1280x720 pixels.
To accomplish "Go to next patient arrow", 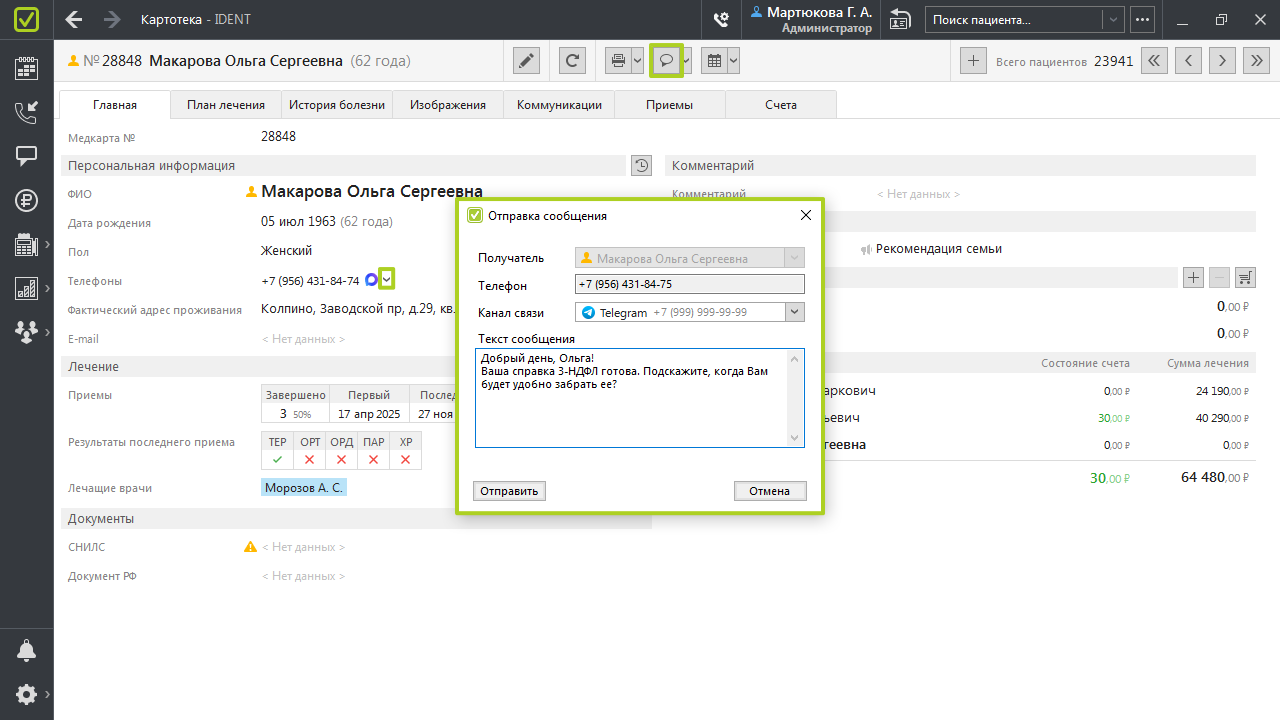I will click(1221, 61).
